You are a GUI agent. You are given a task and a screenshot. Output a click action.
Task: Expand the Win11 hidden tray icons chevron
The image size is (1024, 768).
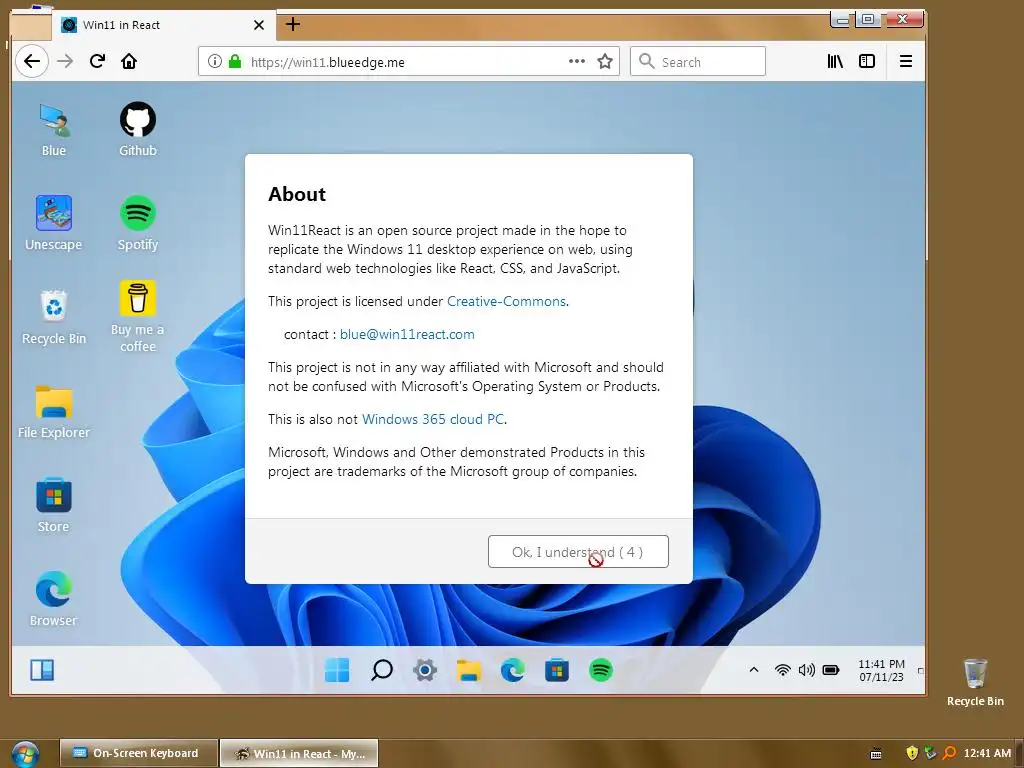(x=754, y=670)
